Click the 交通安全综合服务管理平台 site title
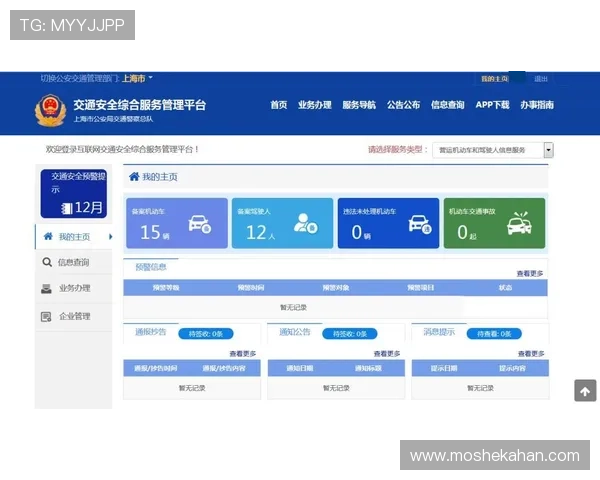 tap(140, 105)
